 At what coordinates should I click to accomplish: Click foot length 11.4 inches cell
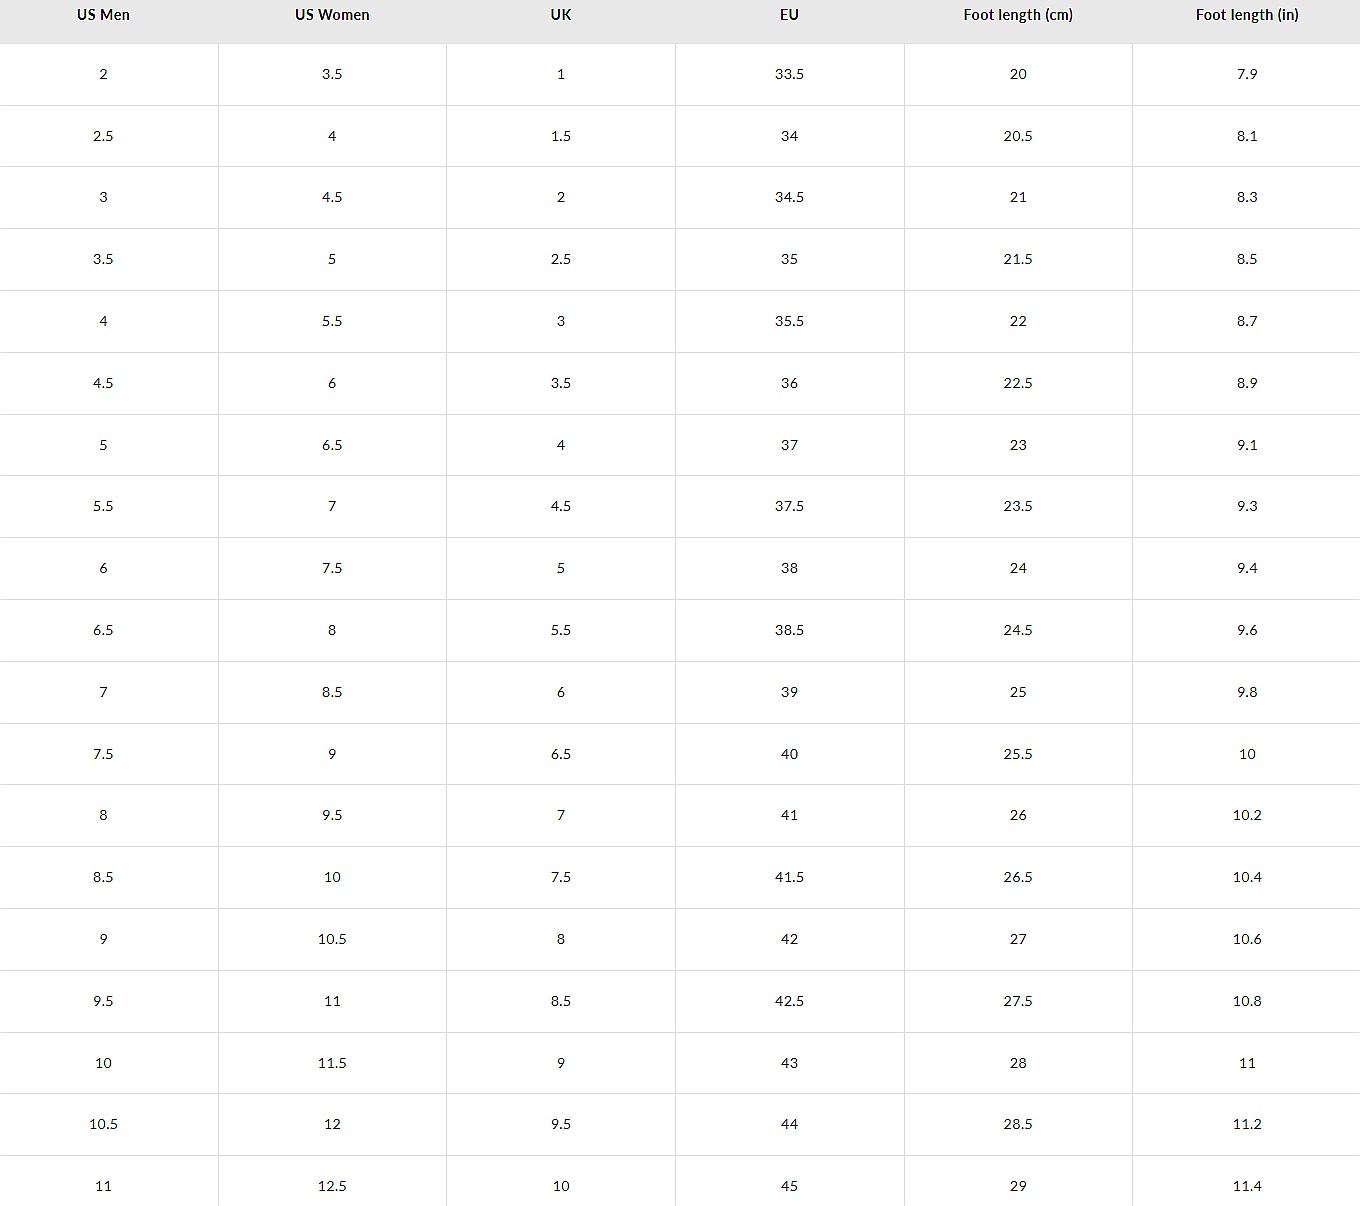click(1247, 1186)
